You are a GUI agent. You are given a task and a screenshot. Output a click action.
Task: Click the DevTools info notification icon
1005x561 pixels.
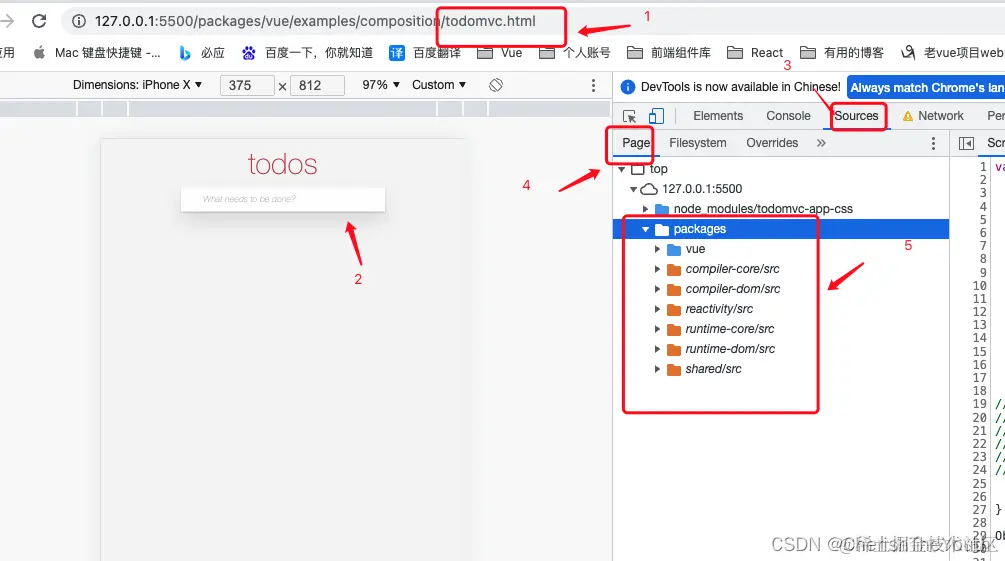point(627,87)
